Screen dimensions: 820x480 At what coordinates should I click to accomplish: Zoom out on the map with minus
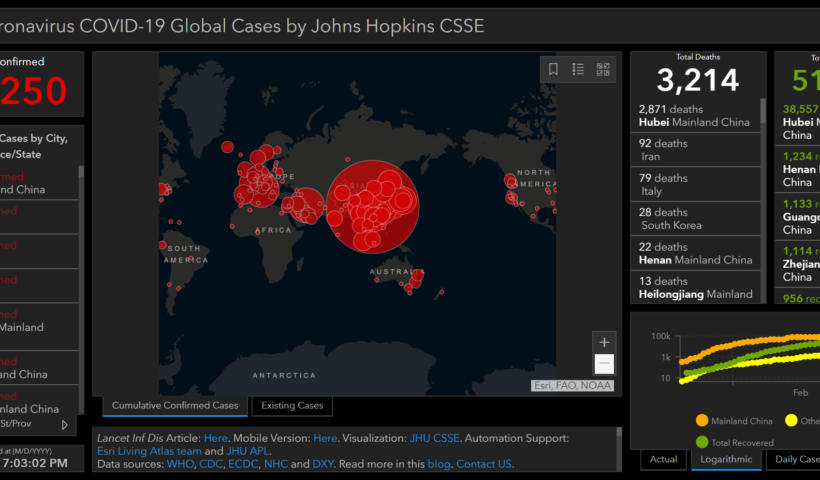[x=604, y=364]
